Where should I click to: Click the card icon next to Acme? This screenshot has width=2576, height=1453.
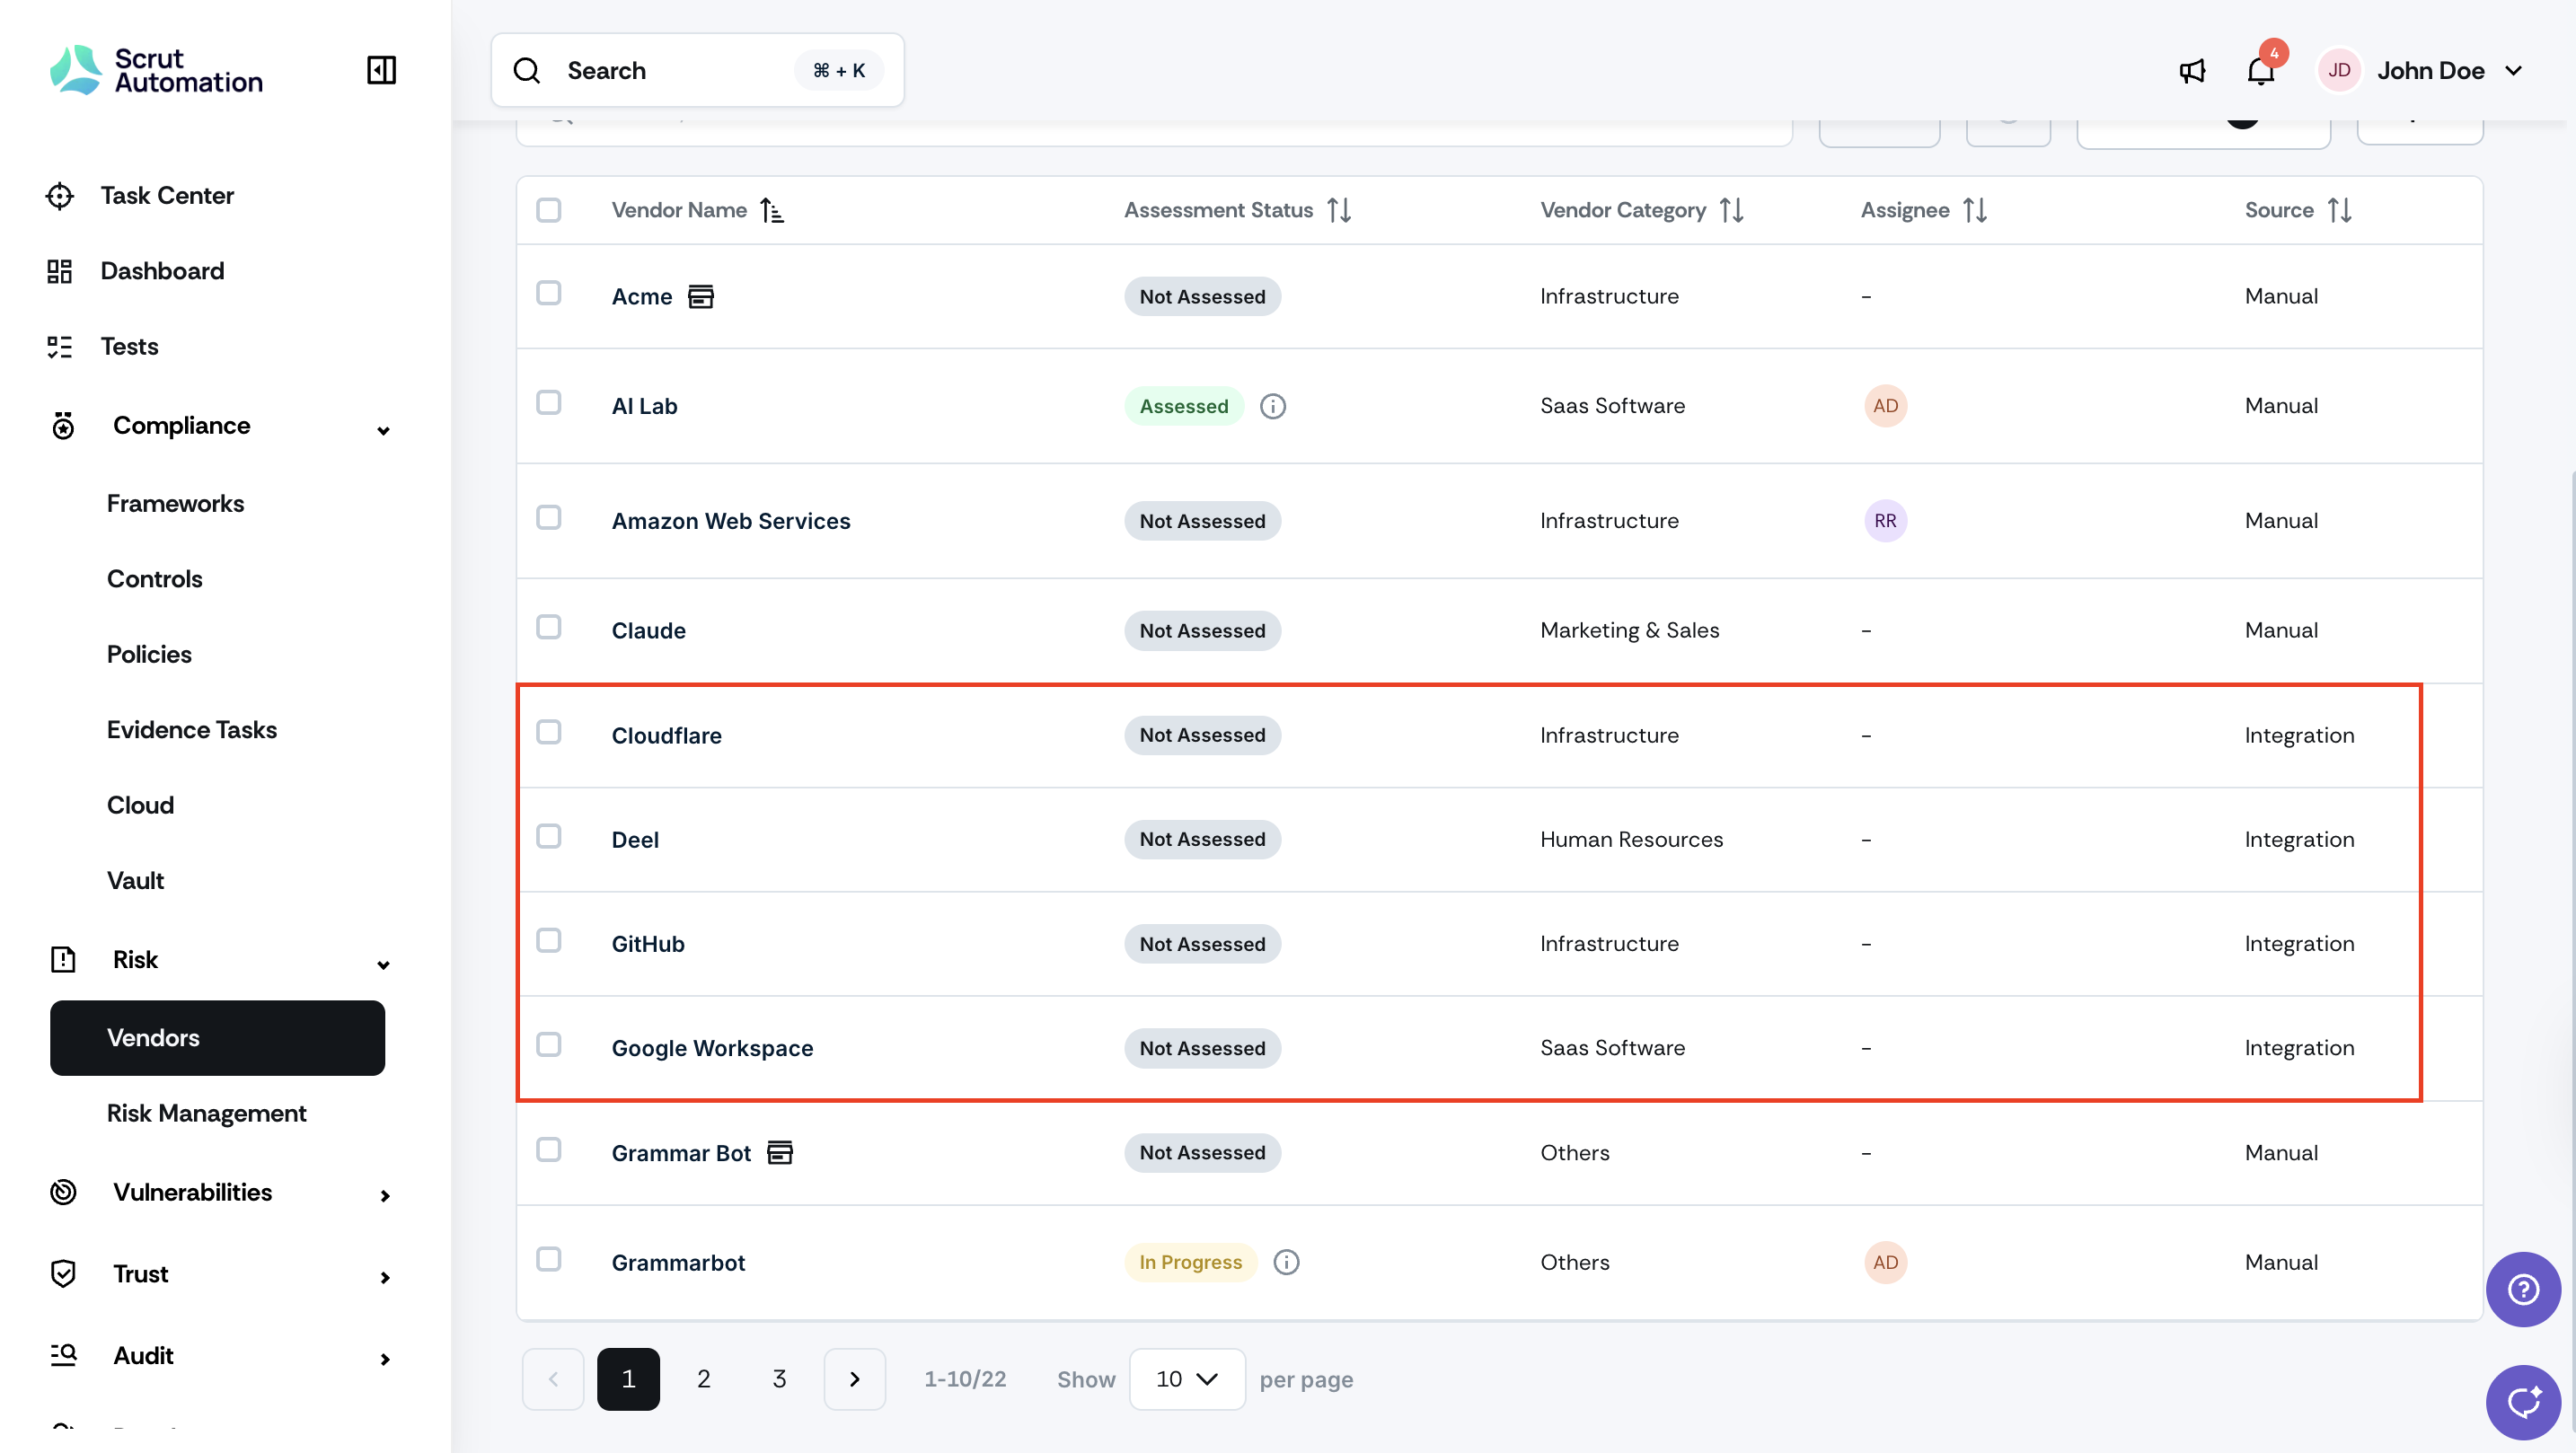click(700, 296)
